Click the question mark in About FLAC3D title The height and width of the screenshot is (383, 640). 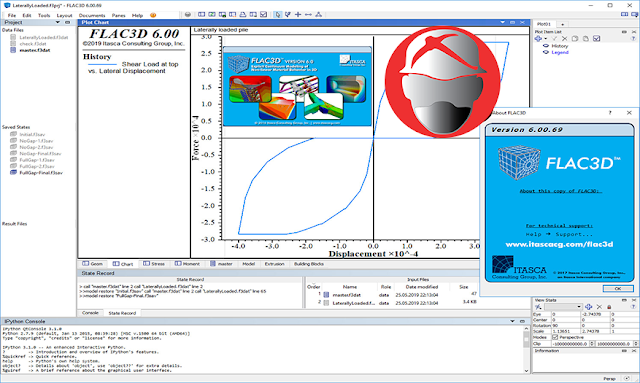tap(610, 113)
